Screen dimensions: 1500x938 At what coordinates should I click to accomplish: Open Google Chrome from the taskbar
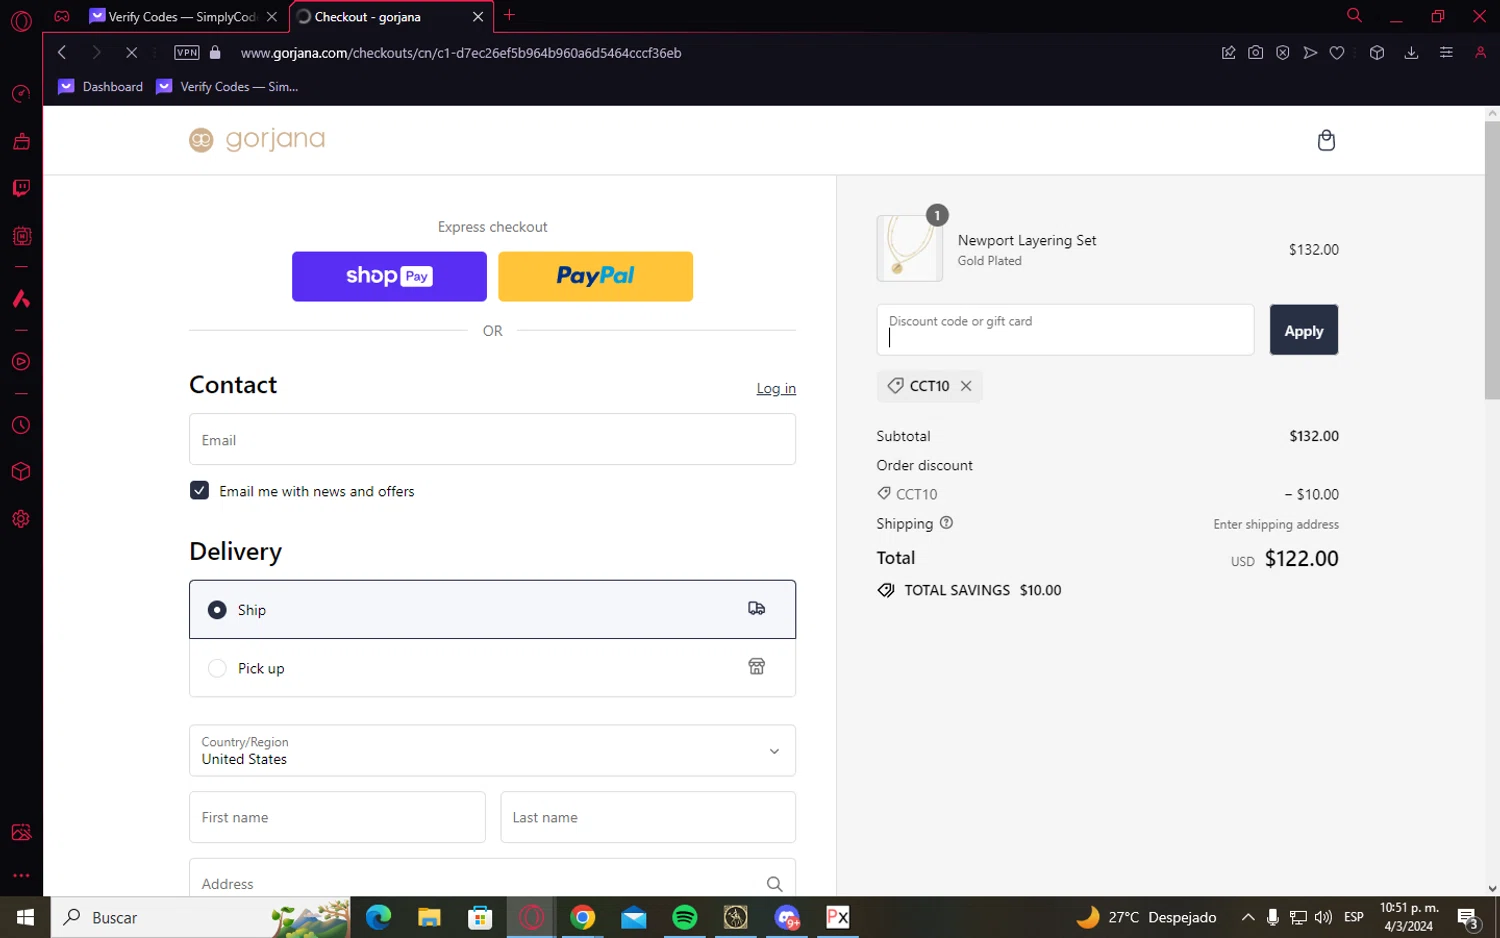[x=583, y=917]
